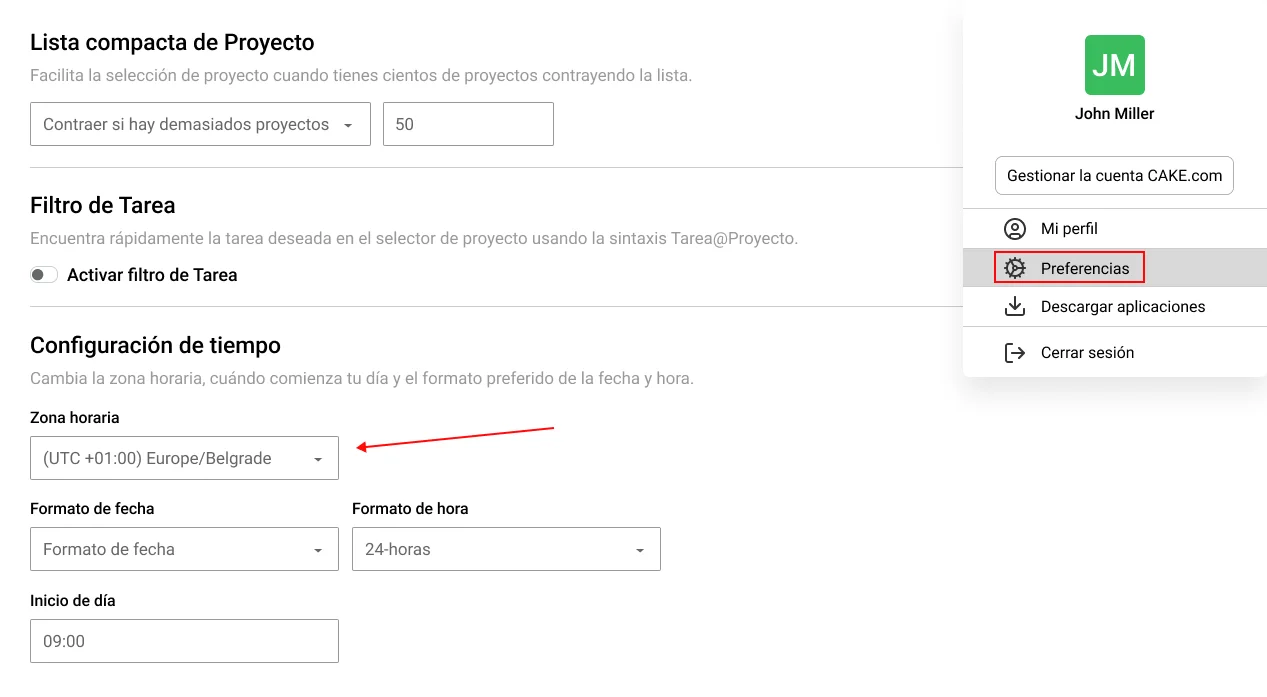The height and width of the screenshot is (697, 1267).
Task: Click the Preferencias gear icon
Action: coord(1015,268)
